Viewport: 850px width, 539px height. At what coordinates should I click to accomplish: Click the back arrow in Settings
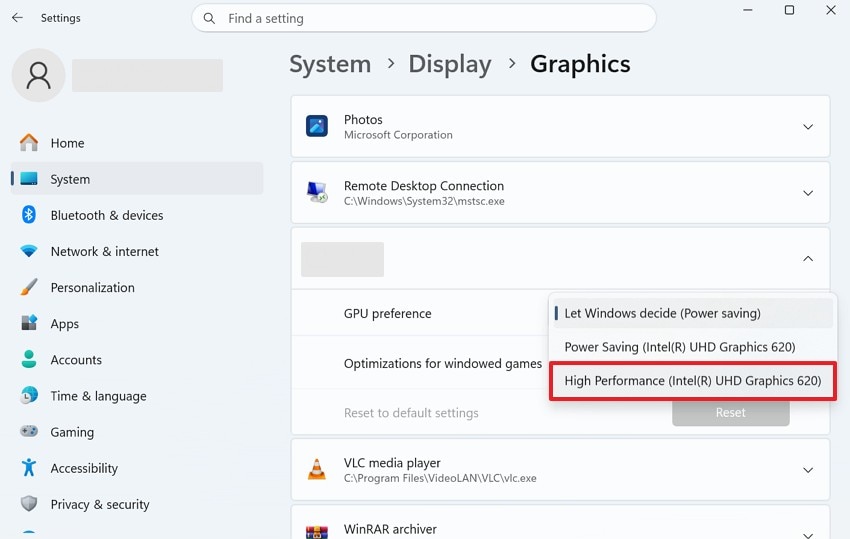pyautogui.click(x=17, y=18)
